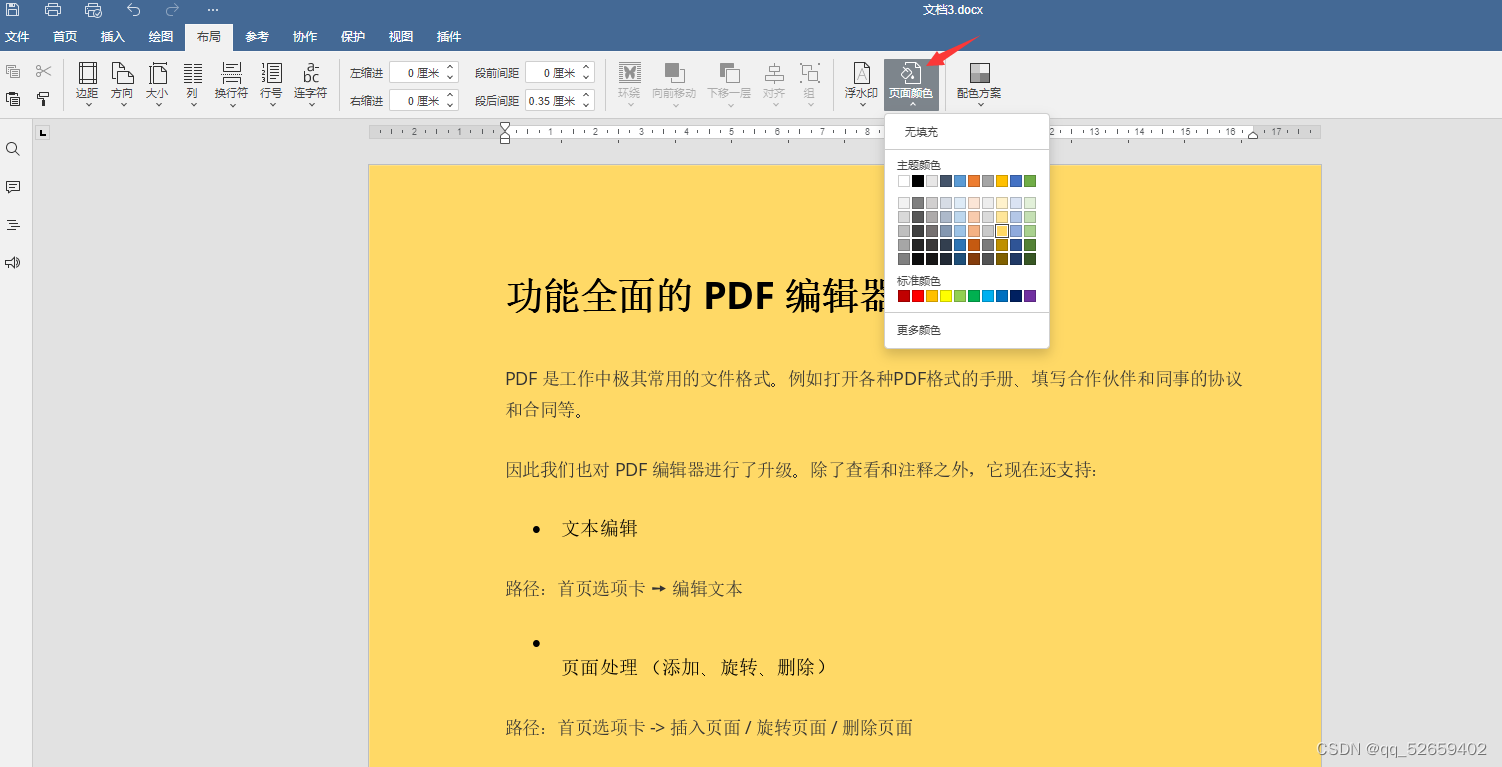The height and width of the screenshot is (767, 1502).
Task: Switch to the 视图 tab
Action: coord(401,37)
